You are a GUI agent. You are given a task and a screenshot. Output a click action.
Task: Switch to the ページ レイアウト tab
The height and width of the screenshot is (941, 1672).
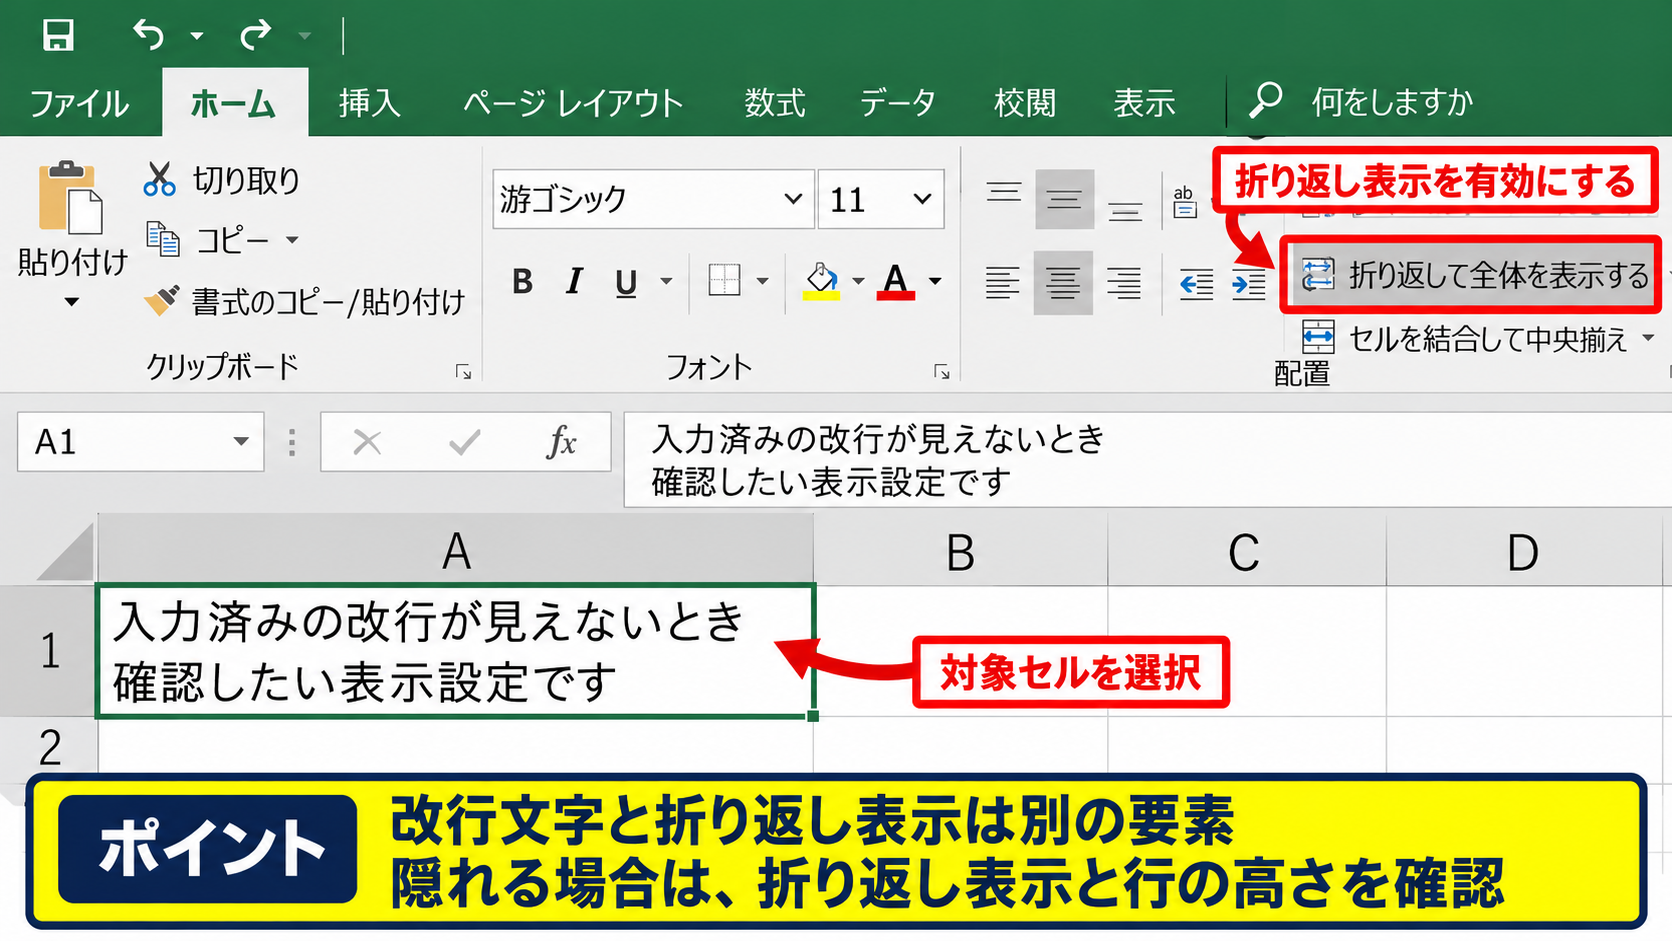coord(573,102)
